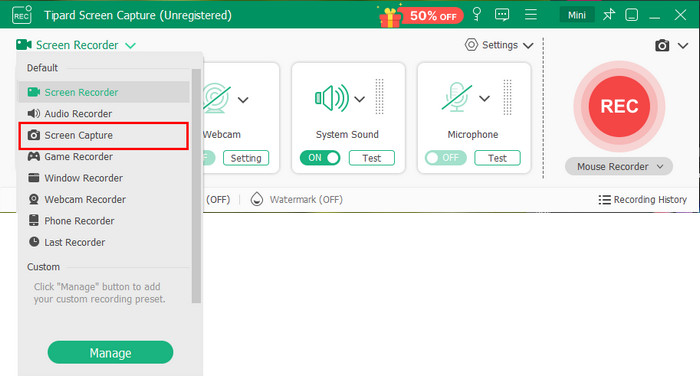700x376 pixels.
Task: Click the Watermark droplet icon
Action: pos(257,199)
